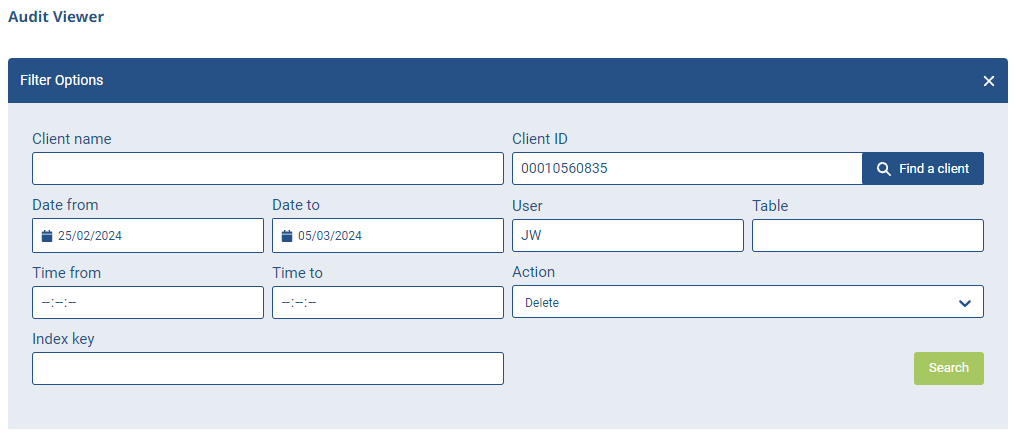Focus the Index key input field
Viewport: 1016px width, 434px height.
268,369
